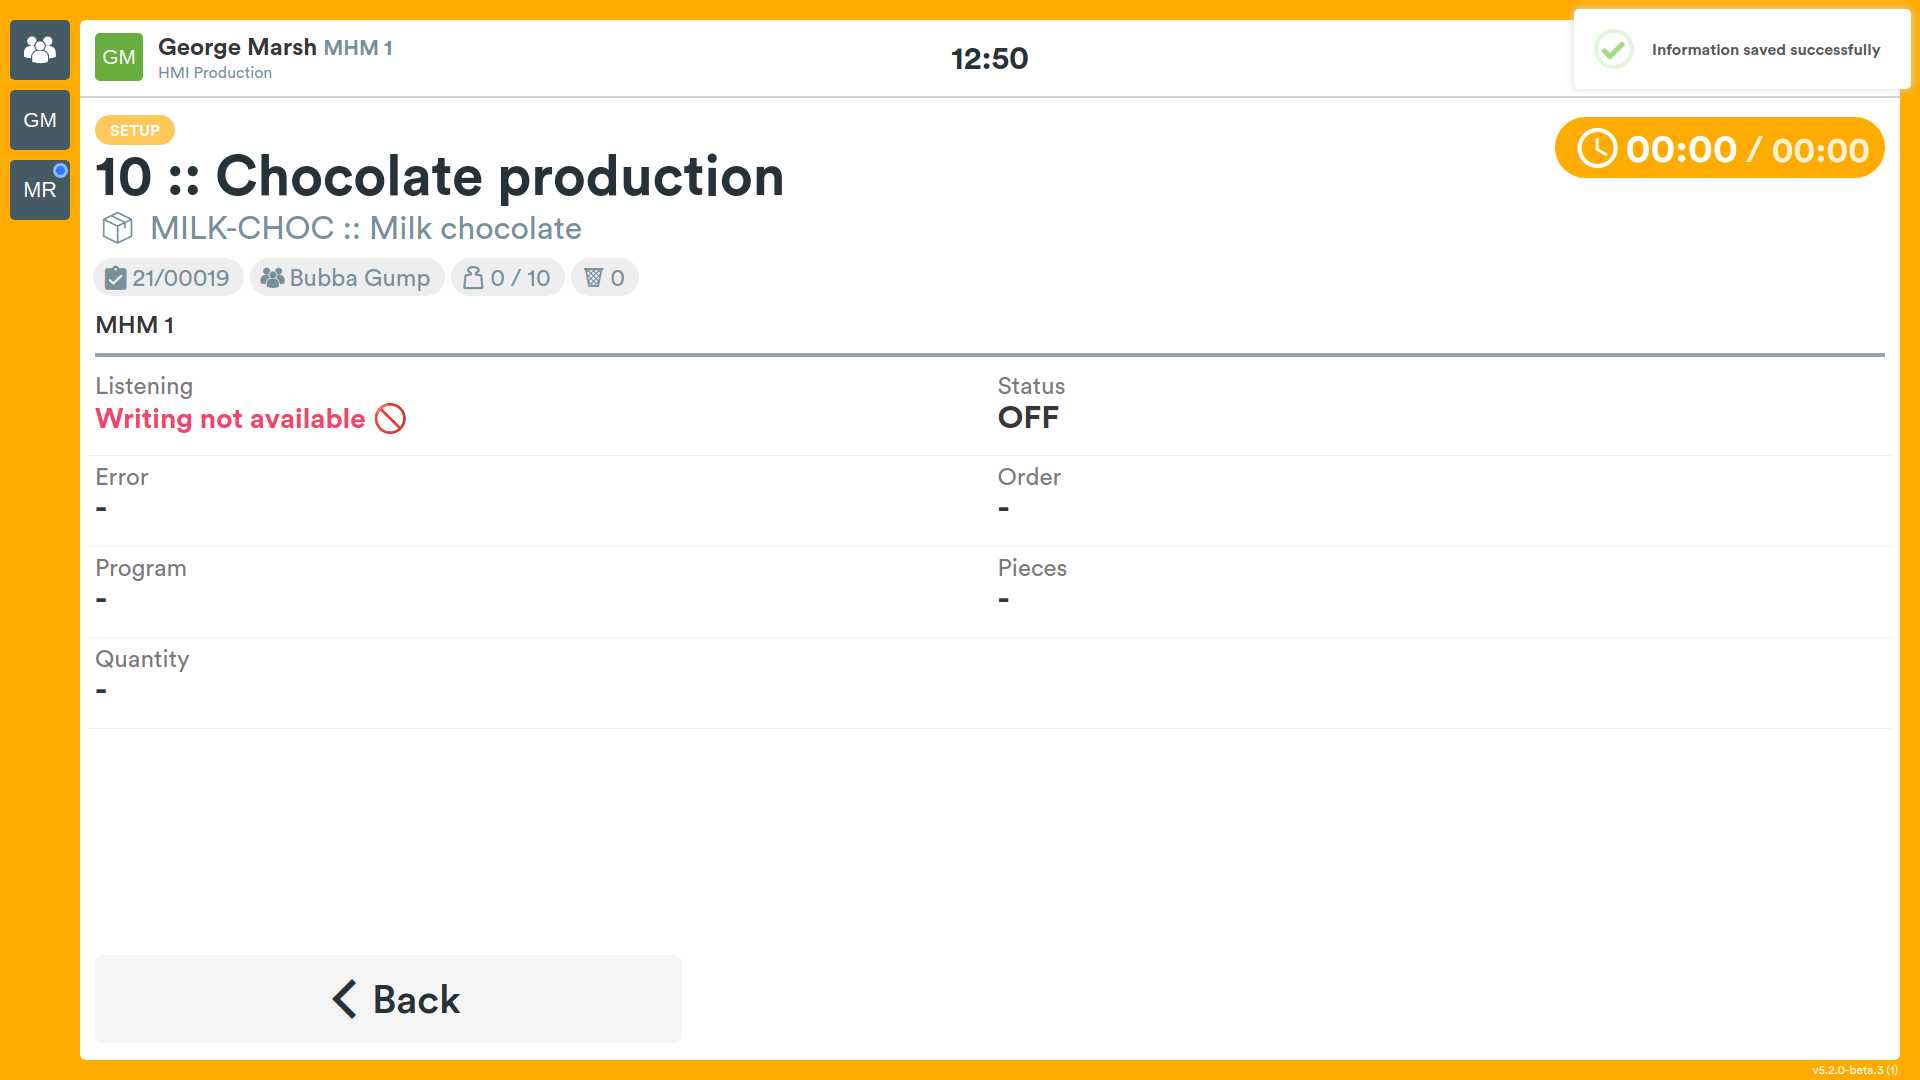Click the SETUP status badge
The height and width of the screenshot is (1080, 1920).
pyautogui.click(x=135, y=130)
